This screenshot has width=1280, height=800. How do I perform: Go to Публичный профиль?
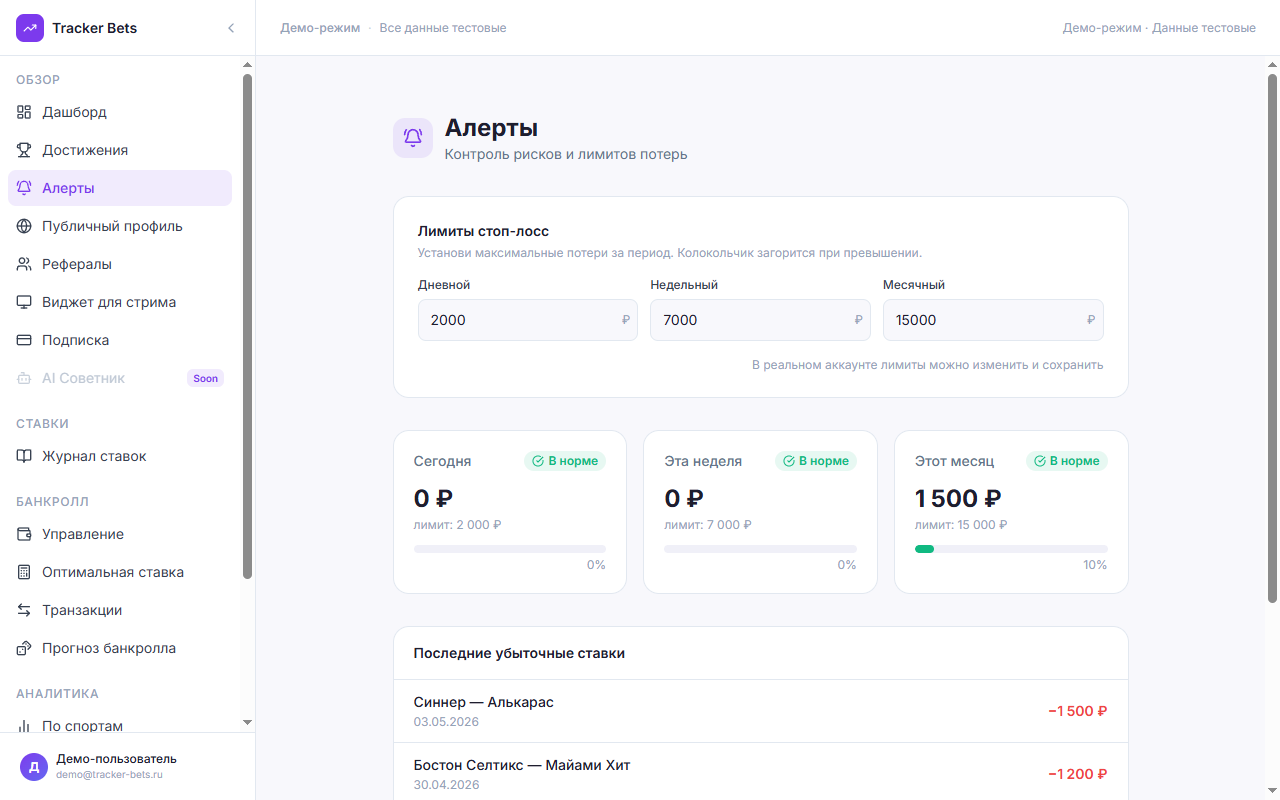pyautogui.click(x=120, y=226)
